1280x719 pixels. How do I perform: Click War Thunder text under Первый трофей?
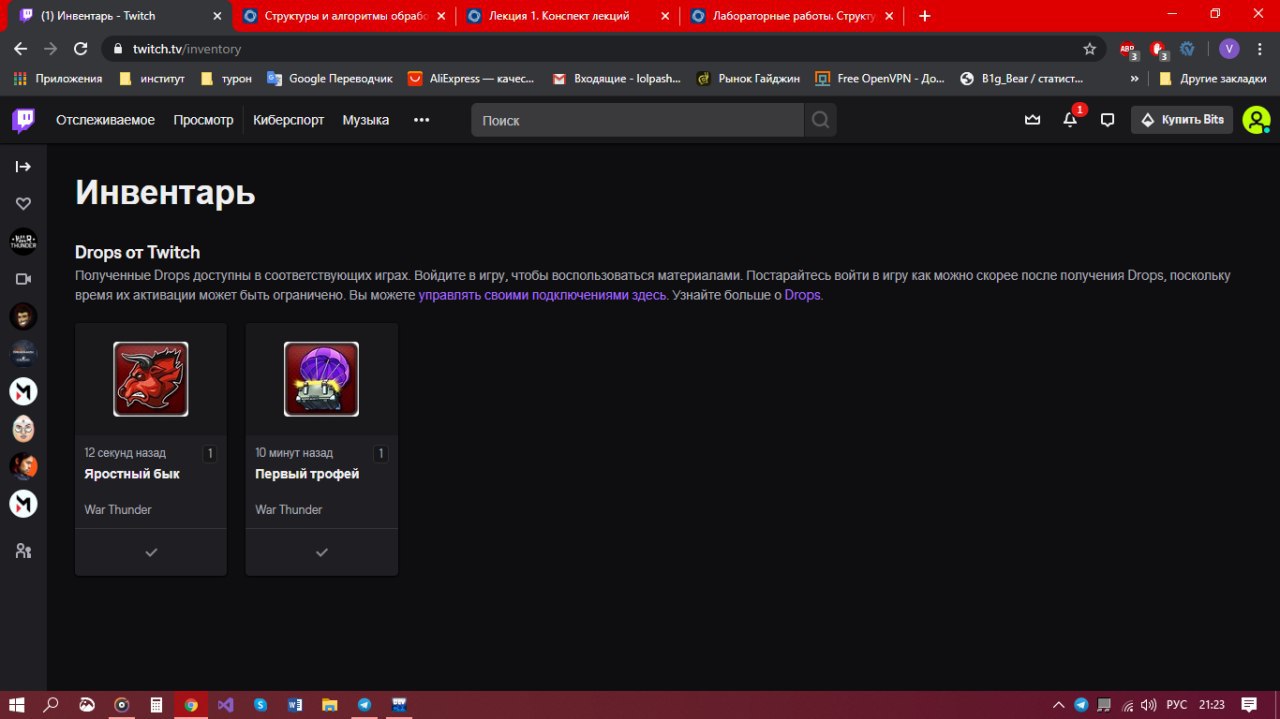(289, 510)
